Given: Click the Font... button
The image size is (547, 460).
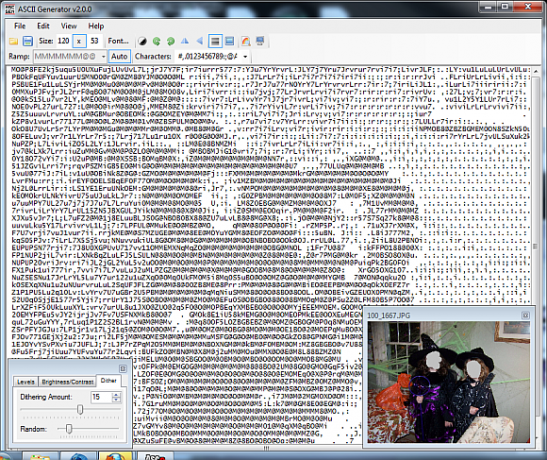Looking at the screenshot, I should [x=118, y=41].
